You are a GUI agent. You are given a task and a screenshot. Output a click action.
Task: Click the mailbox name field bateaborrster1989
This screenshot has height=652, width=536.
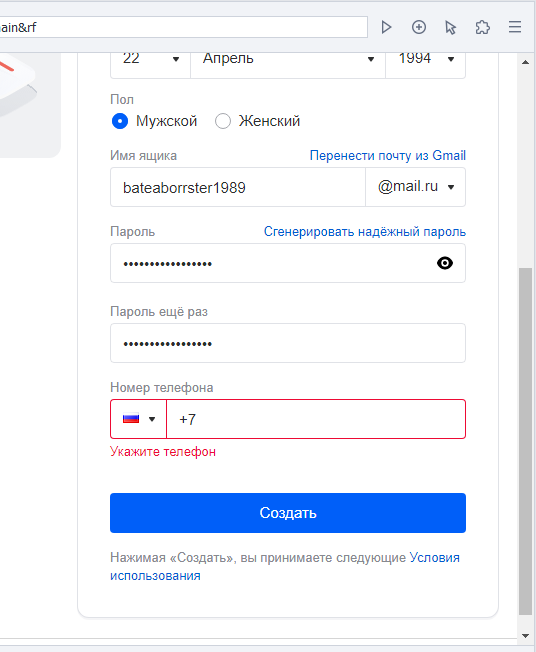pos(238,187)
